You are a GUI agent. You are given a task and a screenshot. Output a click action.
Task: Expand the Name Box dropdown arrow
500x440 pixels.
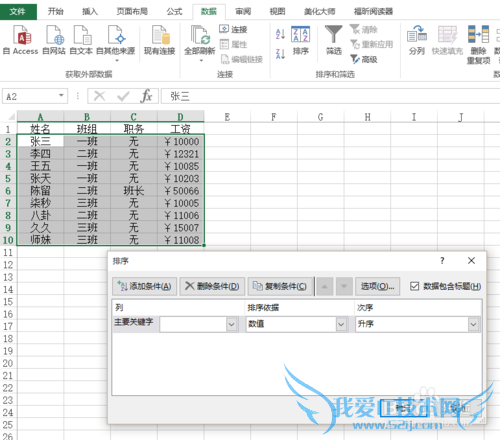[61, 96]
